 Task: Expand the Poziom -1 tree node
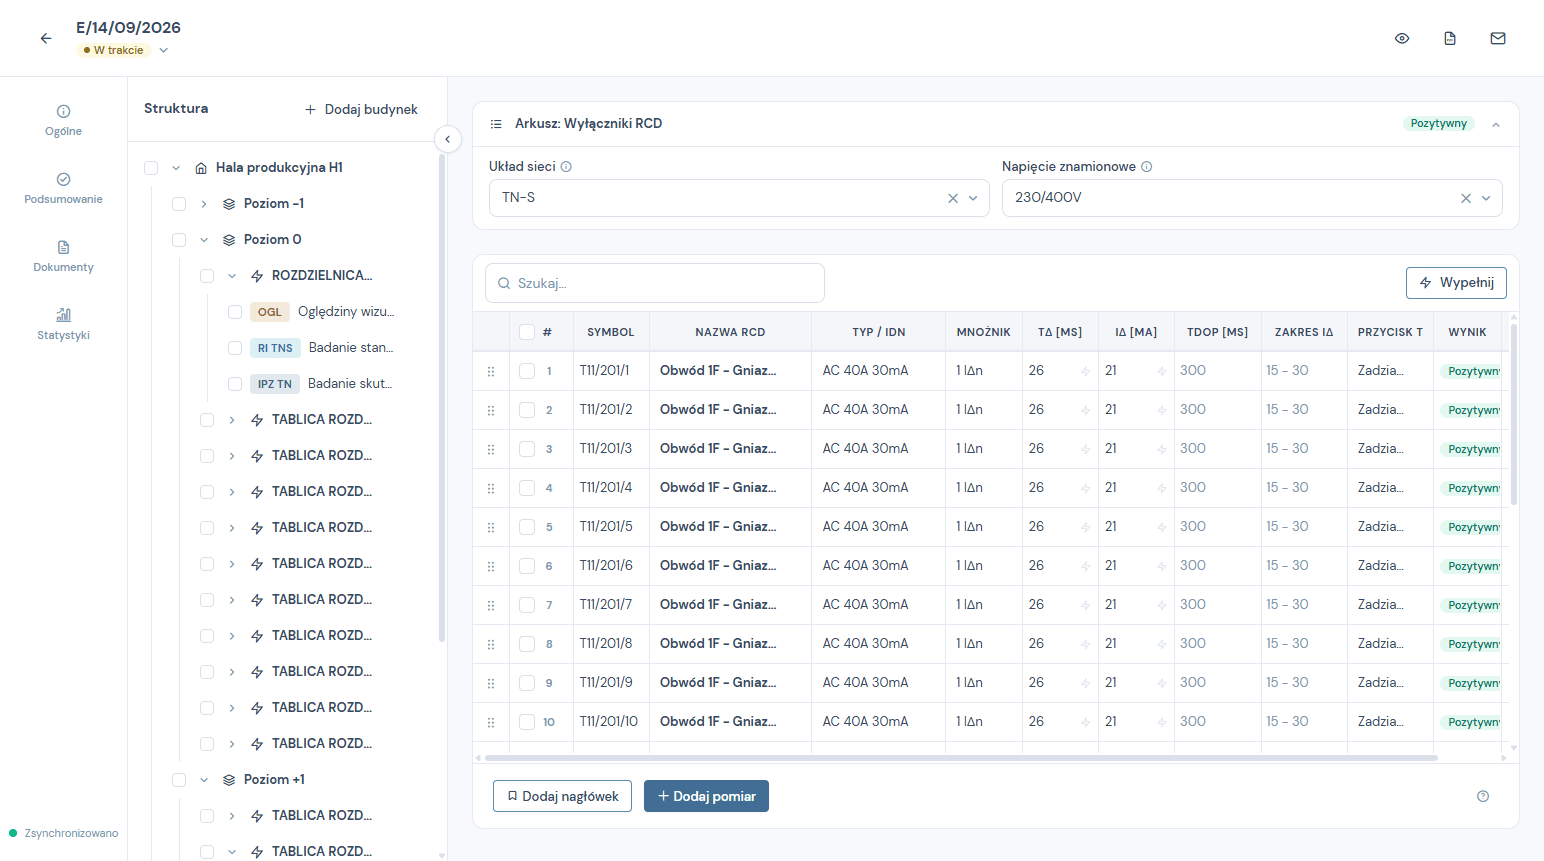pos(204,204)
